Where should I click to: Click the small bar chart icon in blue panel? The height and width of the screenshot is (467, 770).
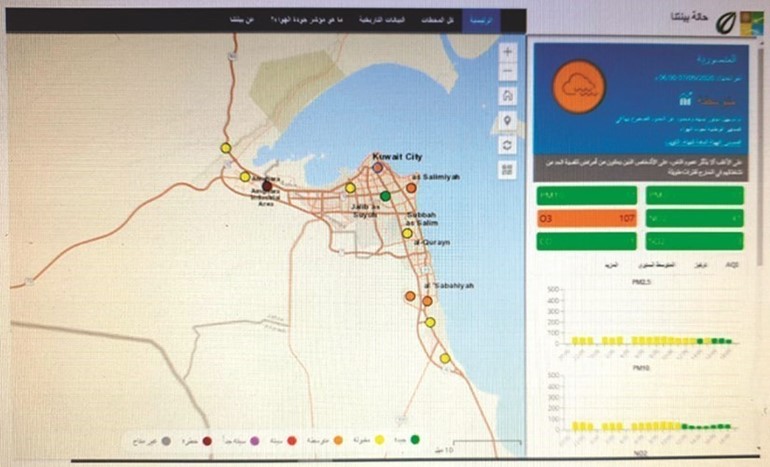click(x=685, y=100)
